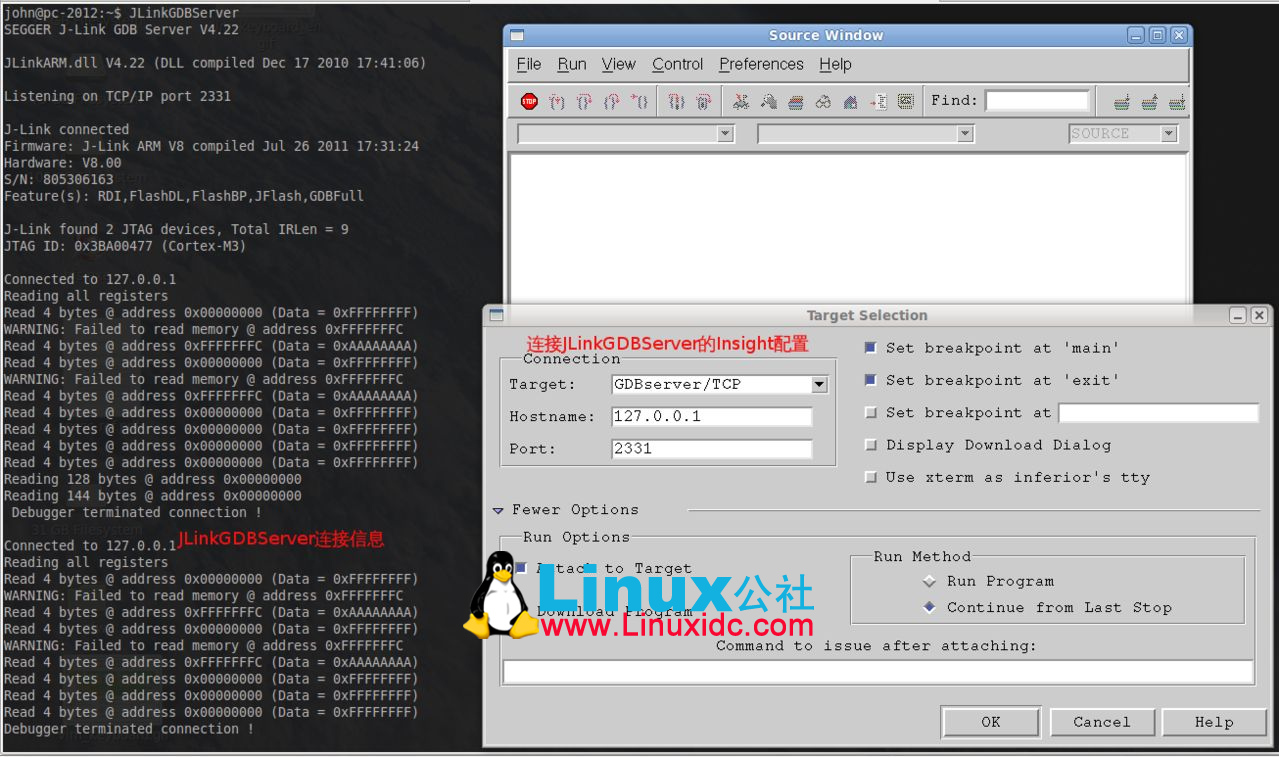Open the Target GDBserver/TCP dropdown

819,384
